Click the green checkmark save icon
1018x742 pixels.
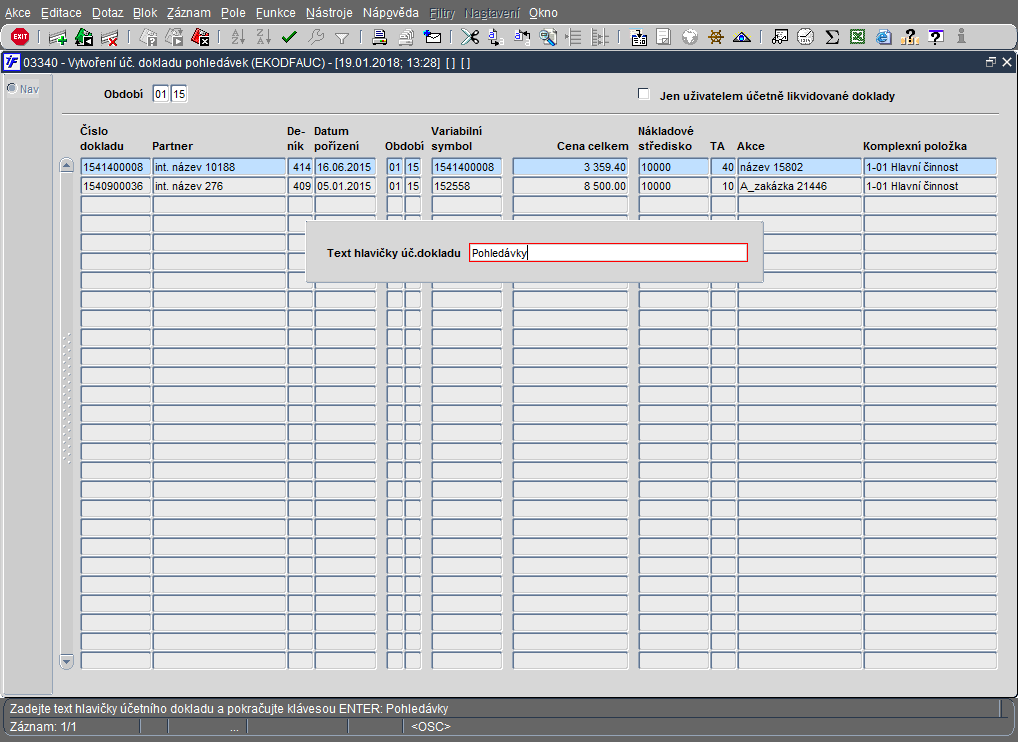(290, 37)
